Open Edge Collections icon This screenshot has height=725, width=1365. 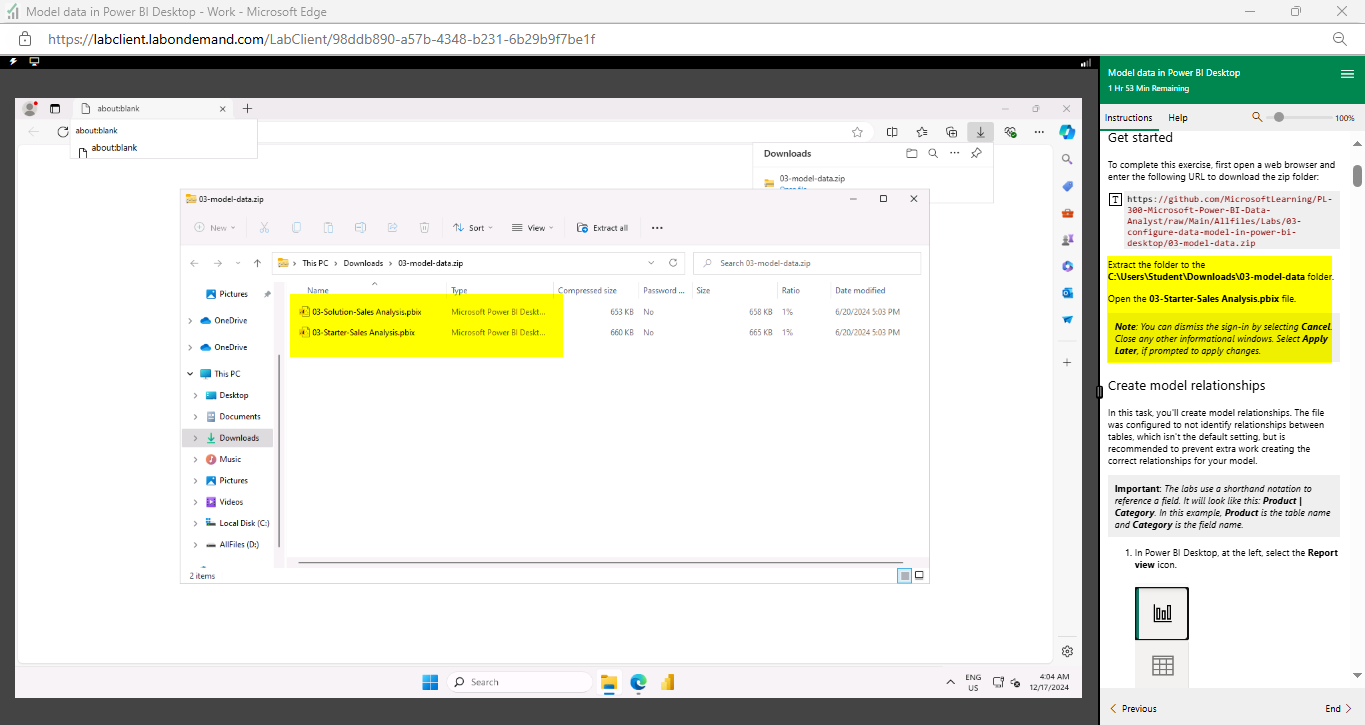tap(952, 131)
